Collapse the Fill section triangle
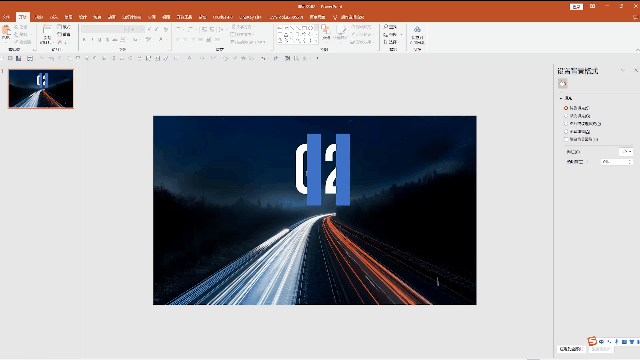The width and height of the screenshot is (640, 360). (561, 98)
